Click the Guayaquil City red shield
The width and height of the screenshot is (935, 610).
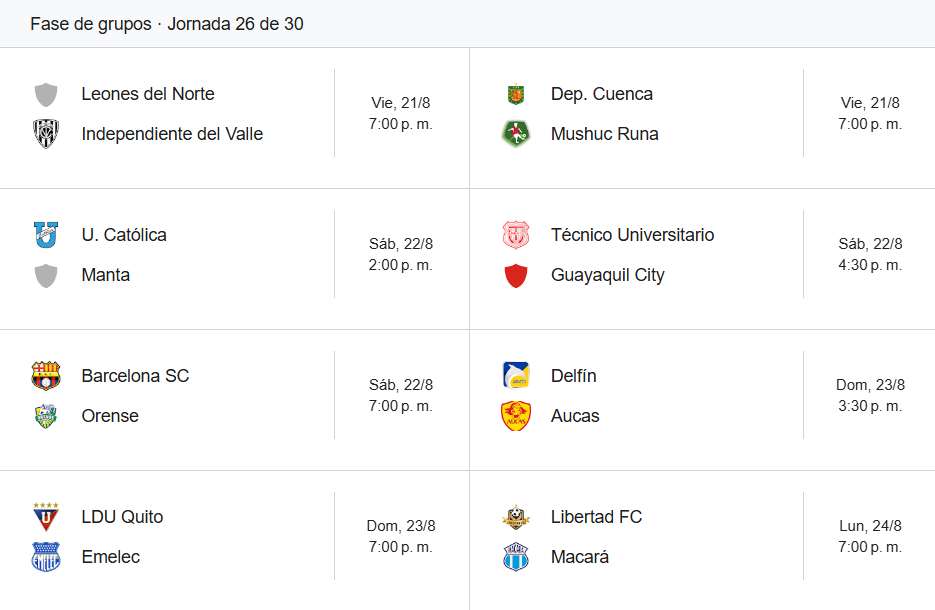pos(516,275)
